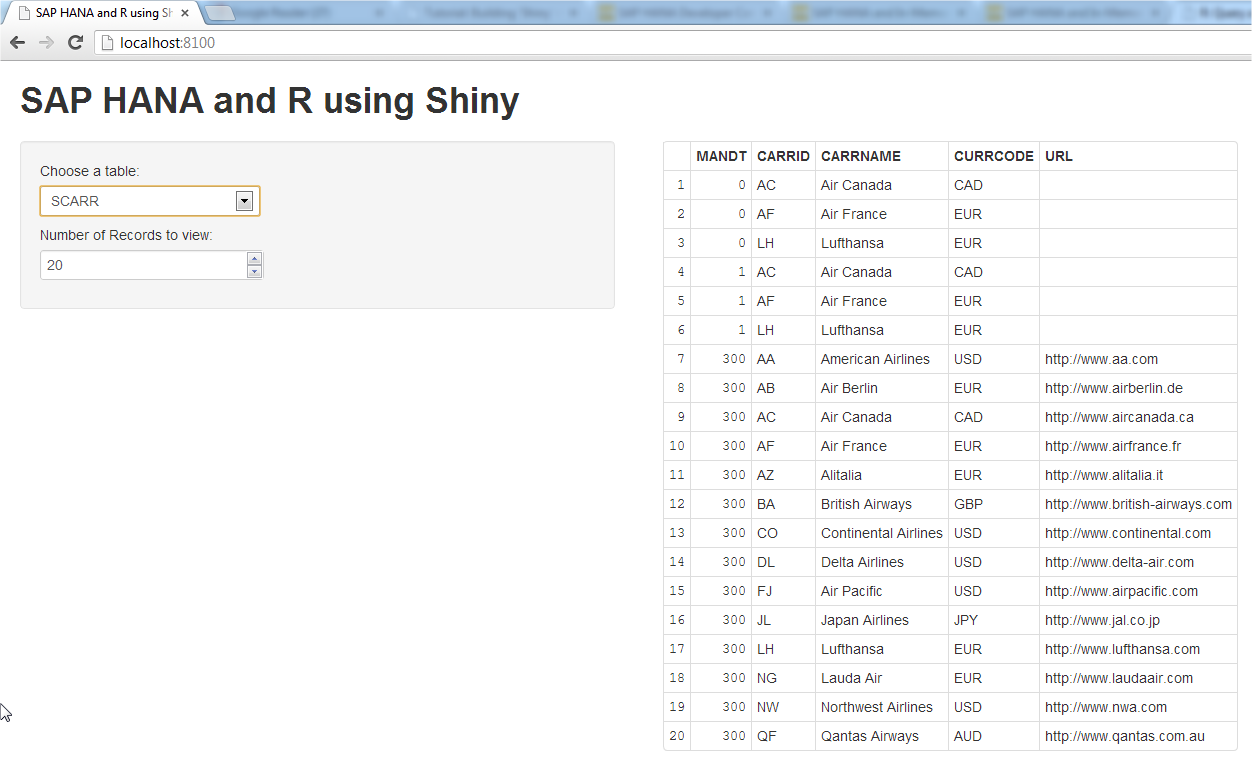Select the http://www.qantas.com.au URL cell
Image resolution: width=1252 pixels, height=766 pixels.
pos(1138,736)
